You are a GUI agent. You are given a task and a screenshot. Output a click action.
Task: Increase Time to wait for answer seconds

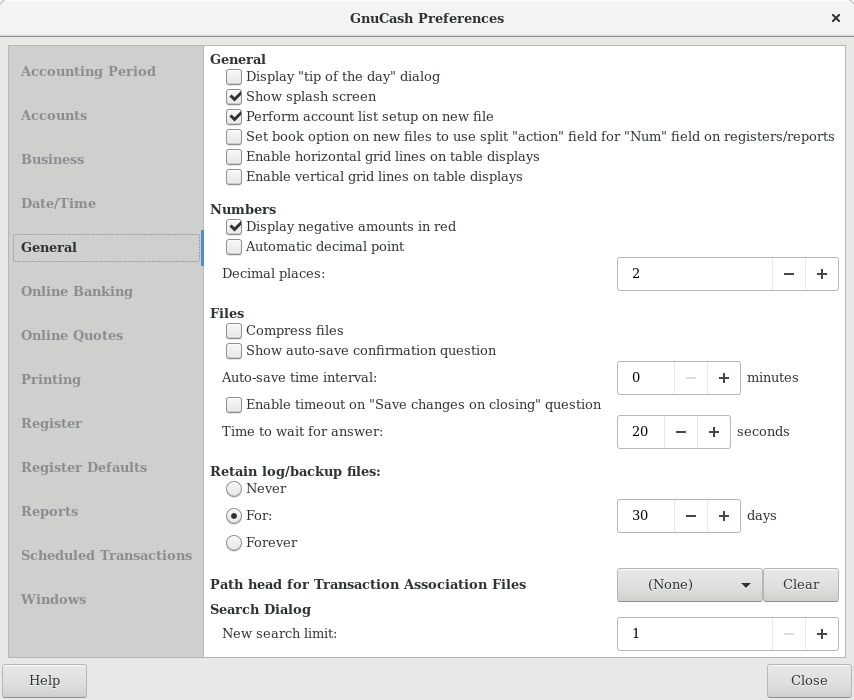tap(713, 432)
